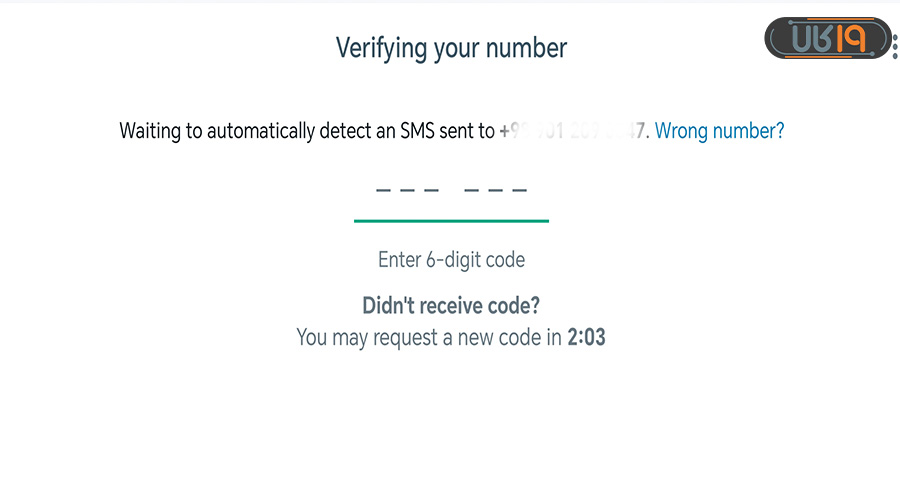The image size is (900, 500).
Task: Tap the "Enter 6-digit code" label
Action: click(x=451, y=260)
